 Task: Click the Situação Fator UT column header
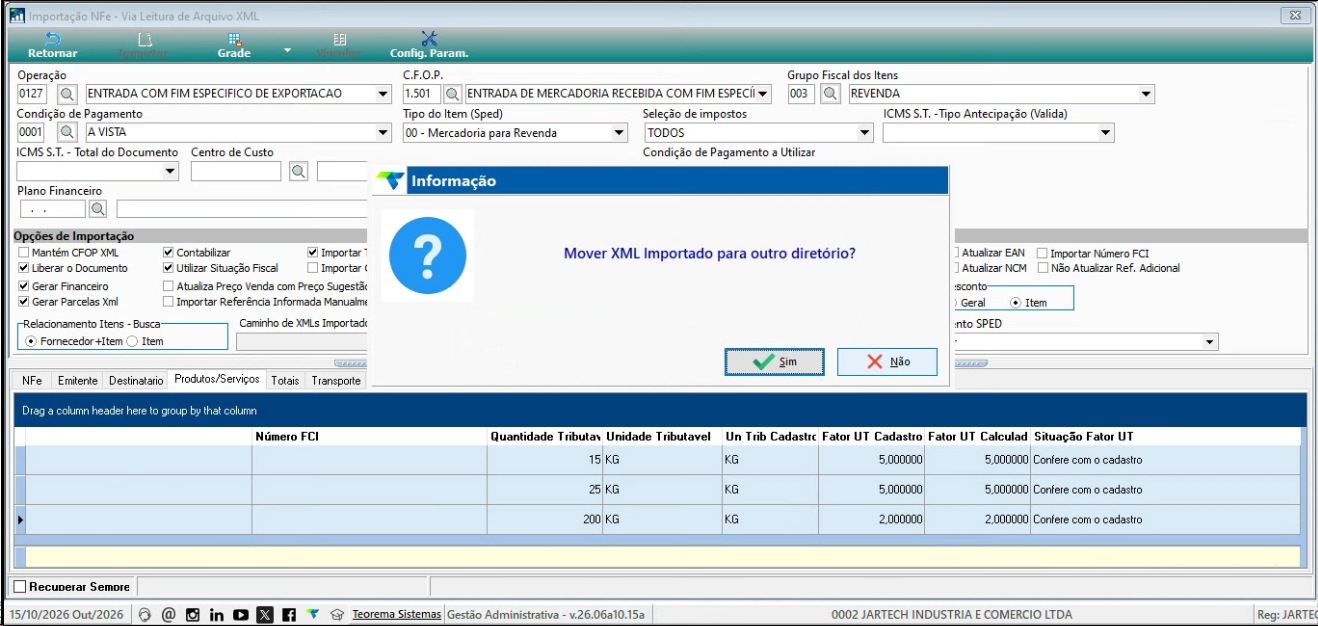tap(1166, 437)
